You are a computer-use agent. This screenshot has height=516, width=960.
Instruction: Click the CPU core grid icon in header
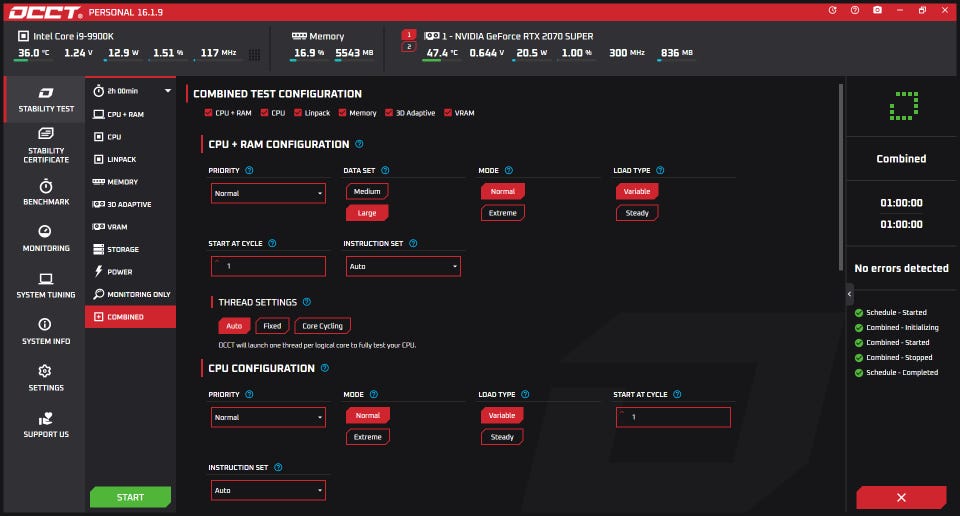[254, 55]
